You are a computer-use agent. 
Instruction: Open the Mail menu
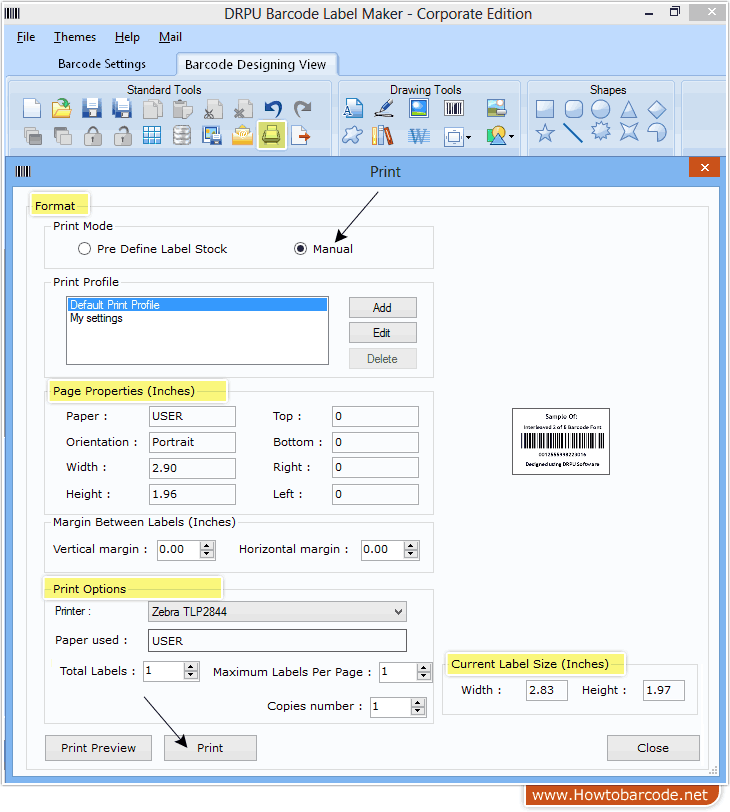[x=170, y=37]
